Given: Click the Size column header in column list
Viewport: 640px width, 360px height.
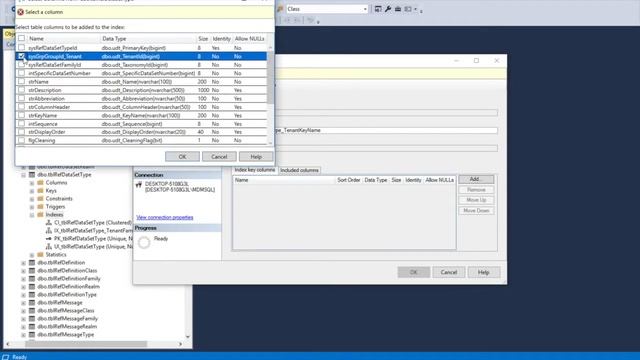Looking at the screenshot, I should pyautogui.click(x=203, y=38).
